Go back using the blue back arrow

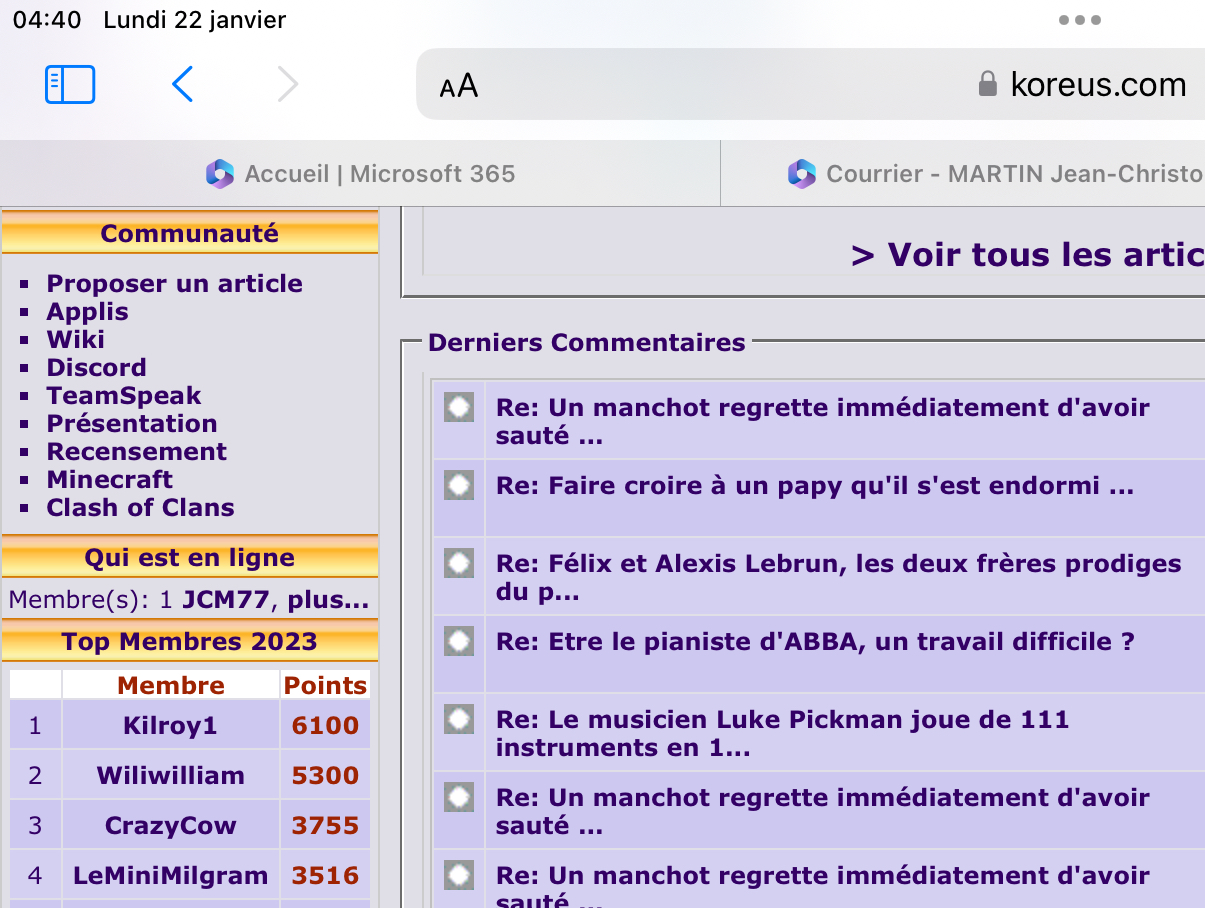[182, 85]
